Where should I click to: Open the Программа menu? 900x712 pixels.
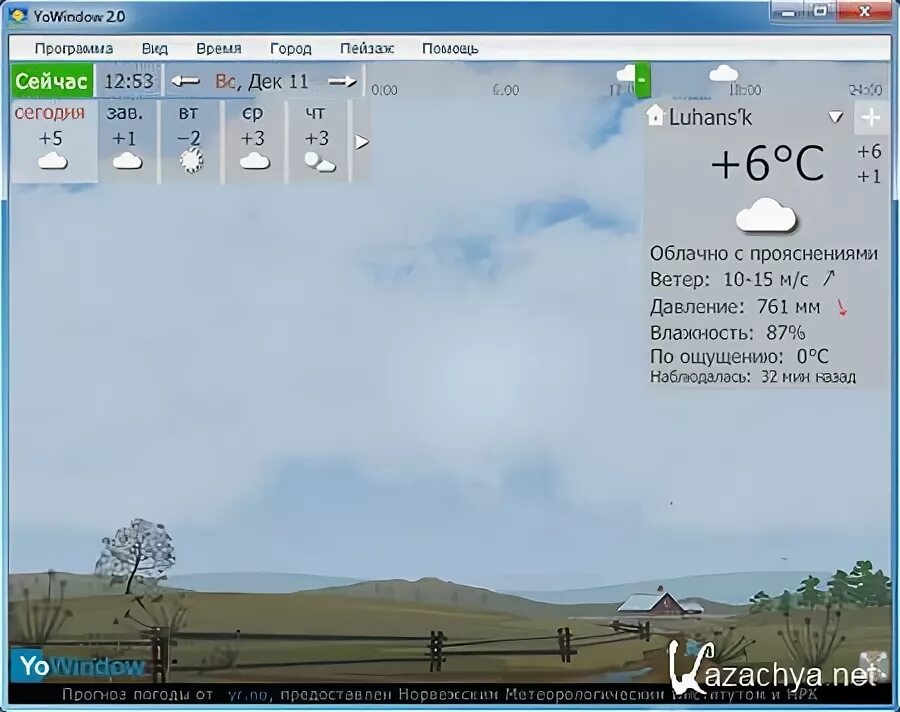tap(73, 49)
